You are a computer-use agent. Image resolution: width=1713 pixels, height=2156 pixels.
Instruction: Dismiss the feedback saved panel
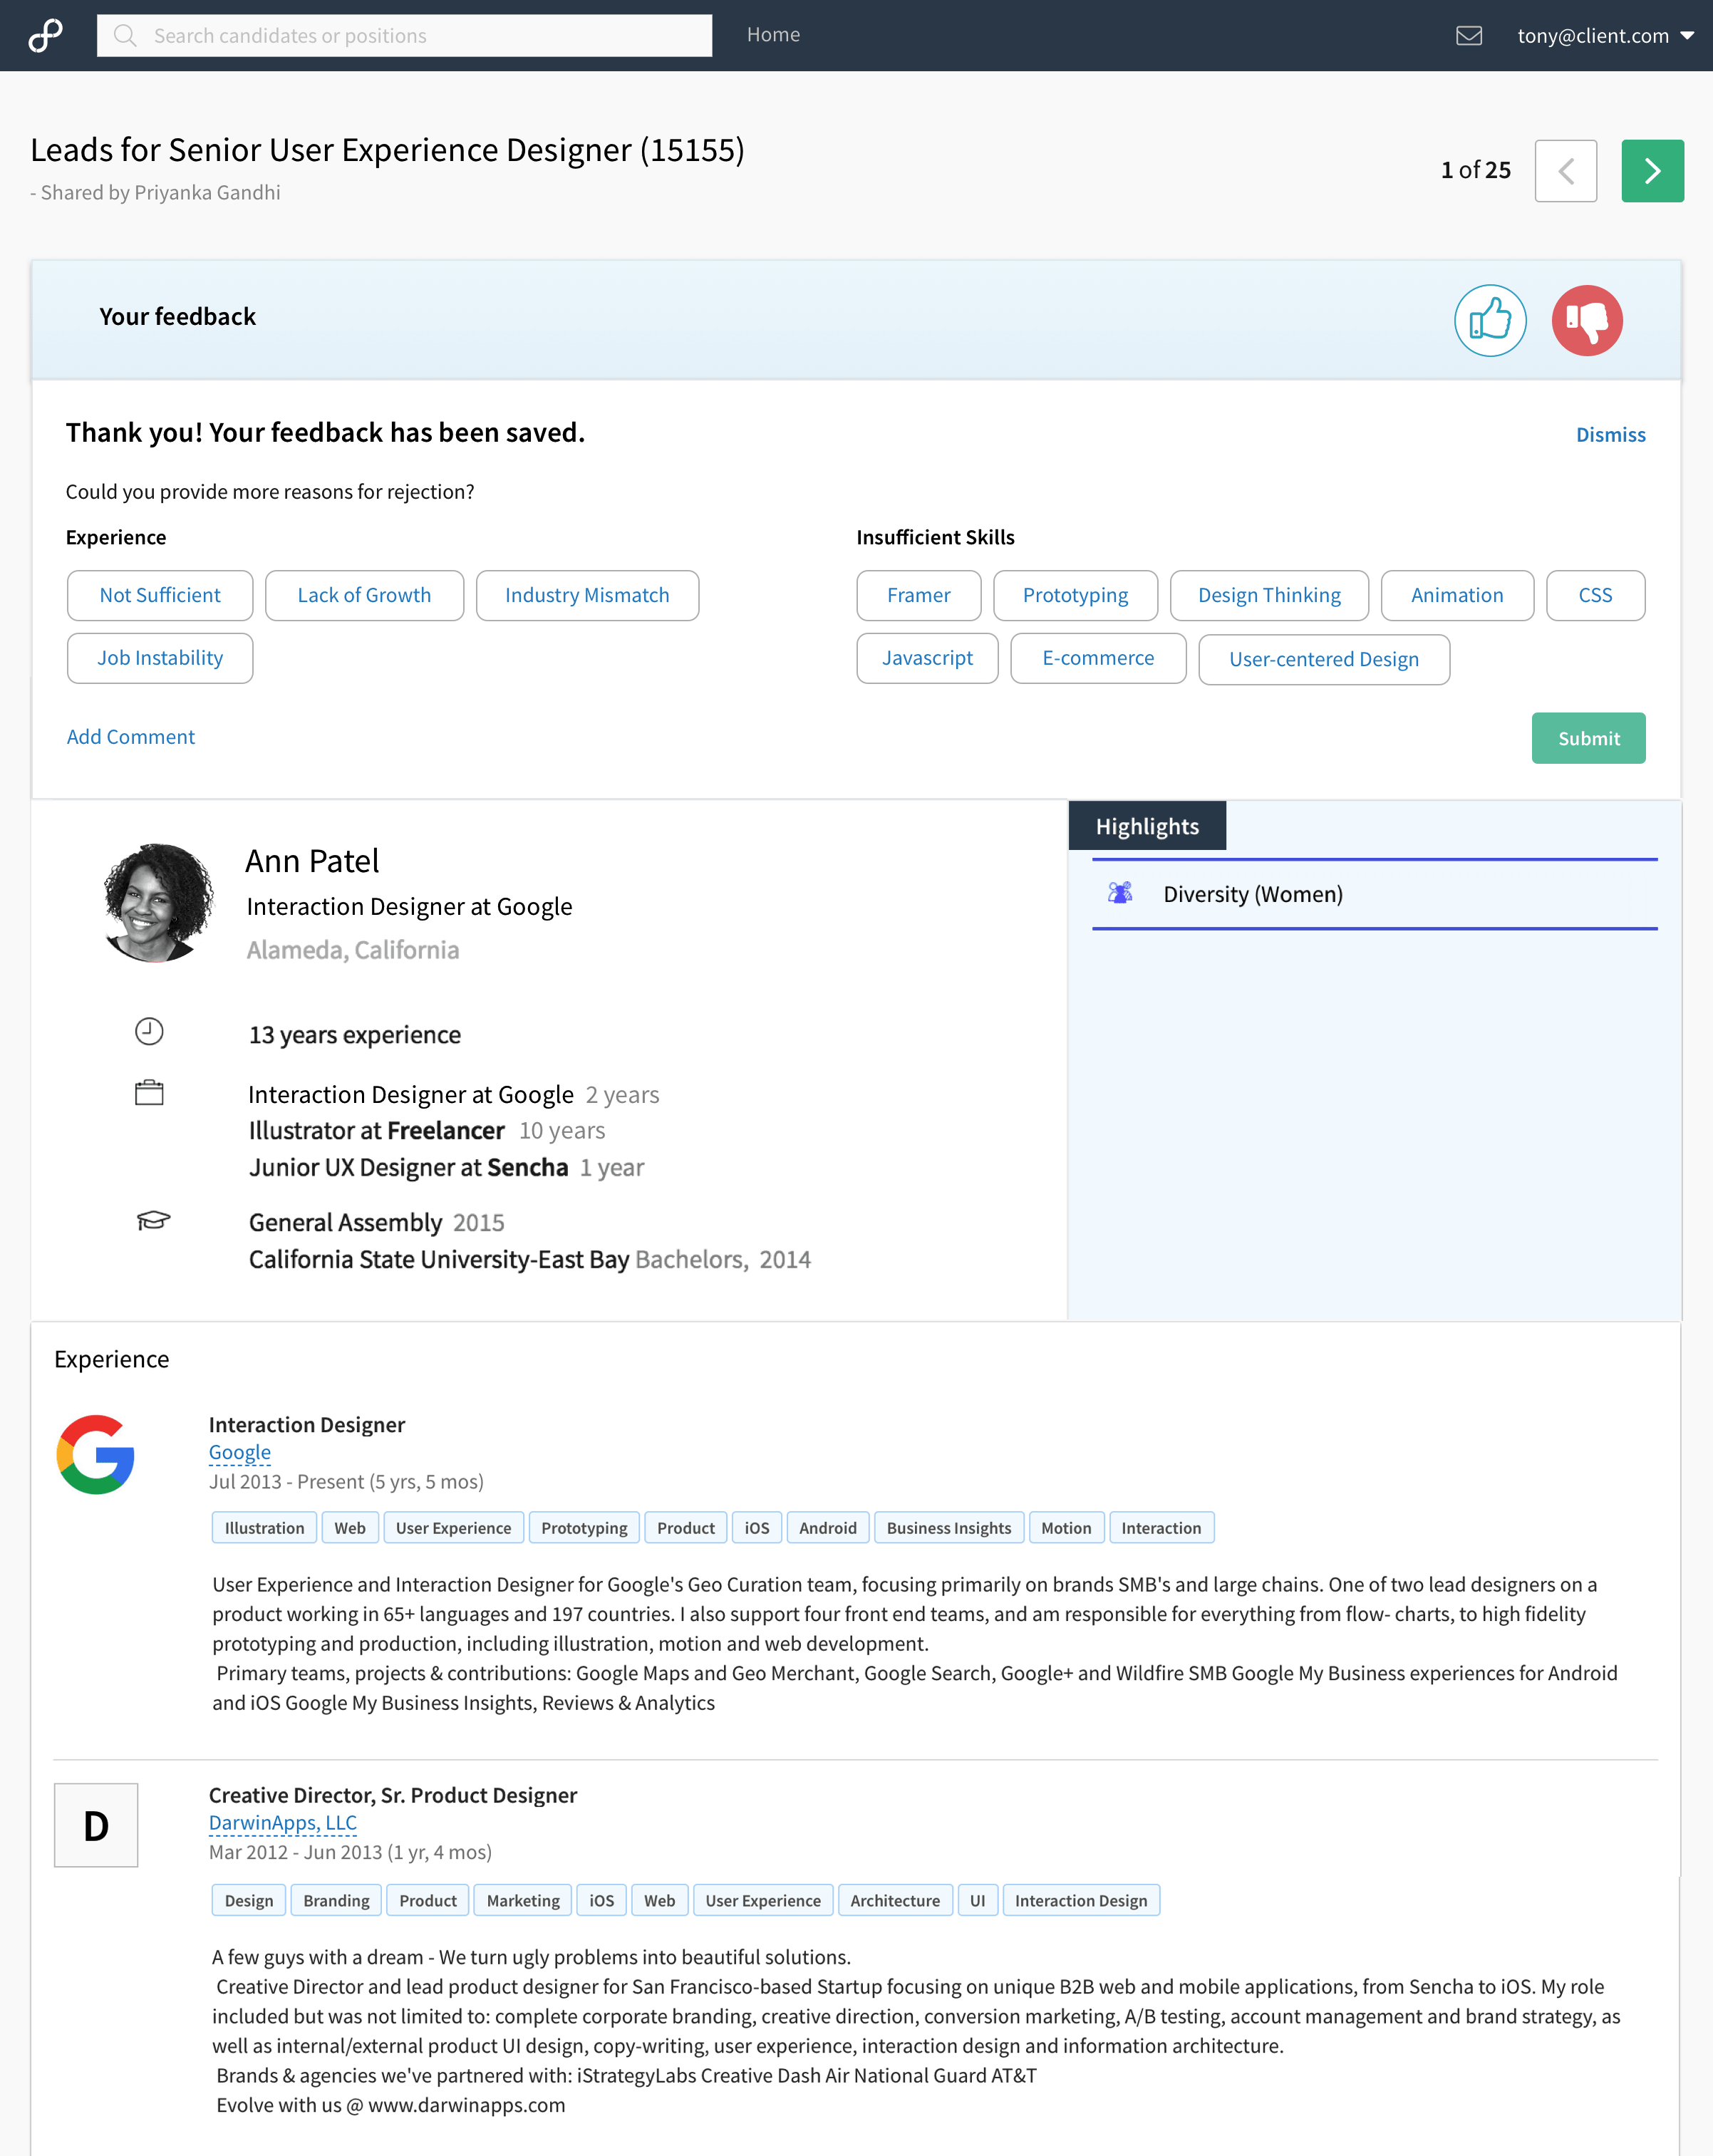click(1610, 435)
